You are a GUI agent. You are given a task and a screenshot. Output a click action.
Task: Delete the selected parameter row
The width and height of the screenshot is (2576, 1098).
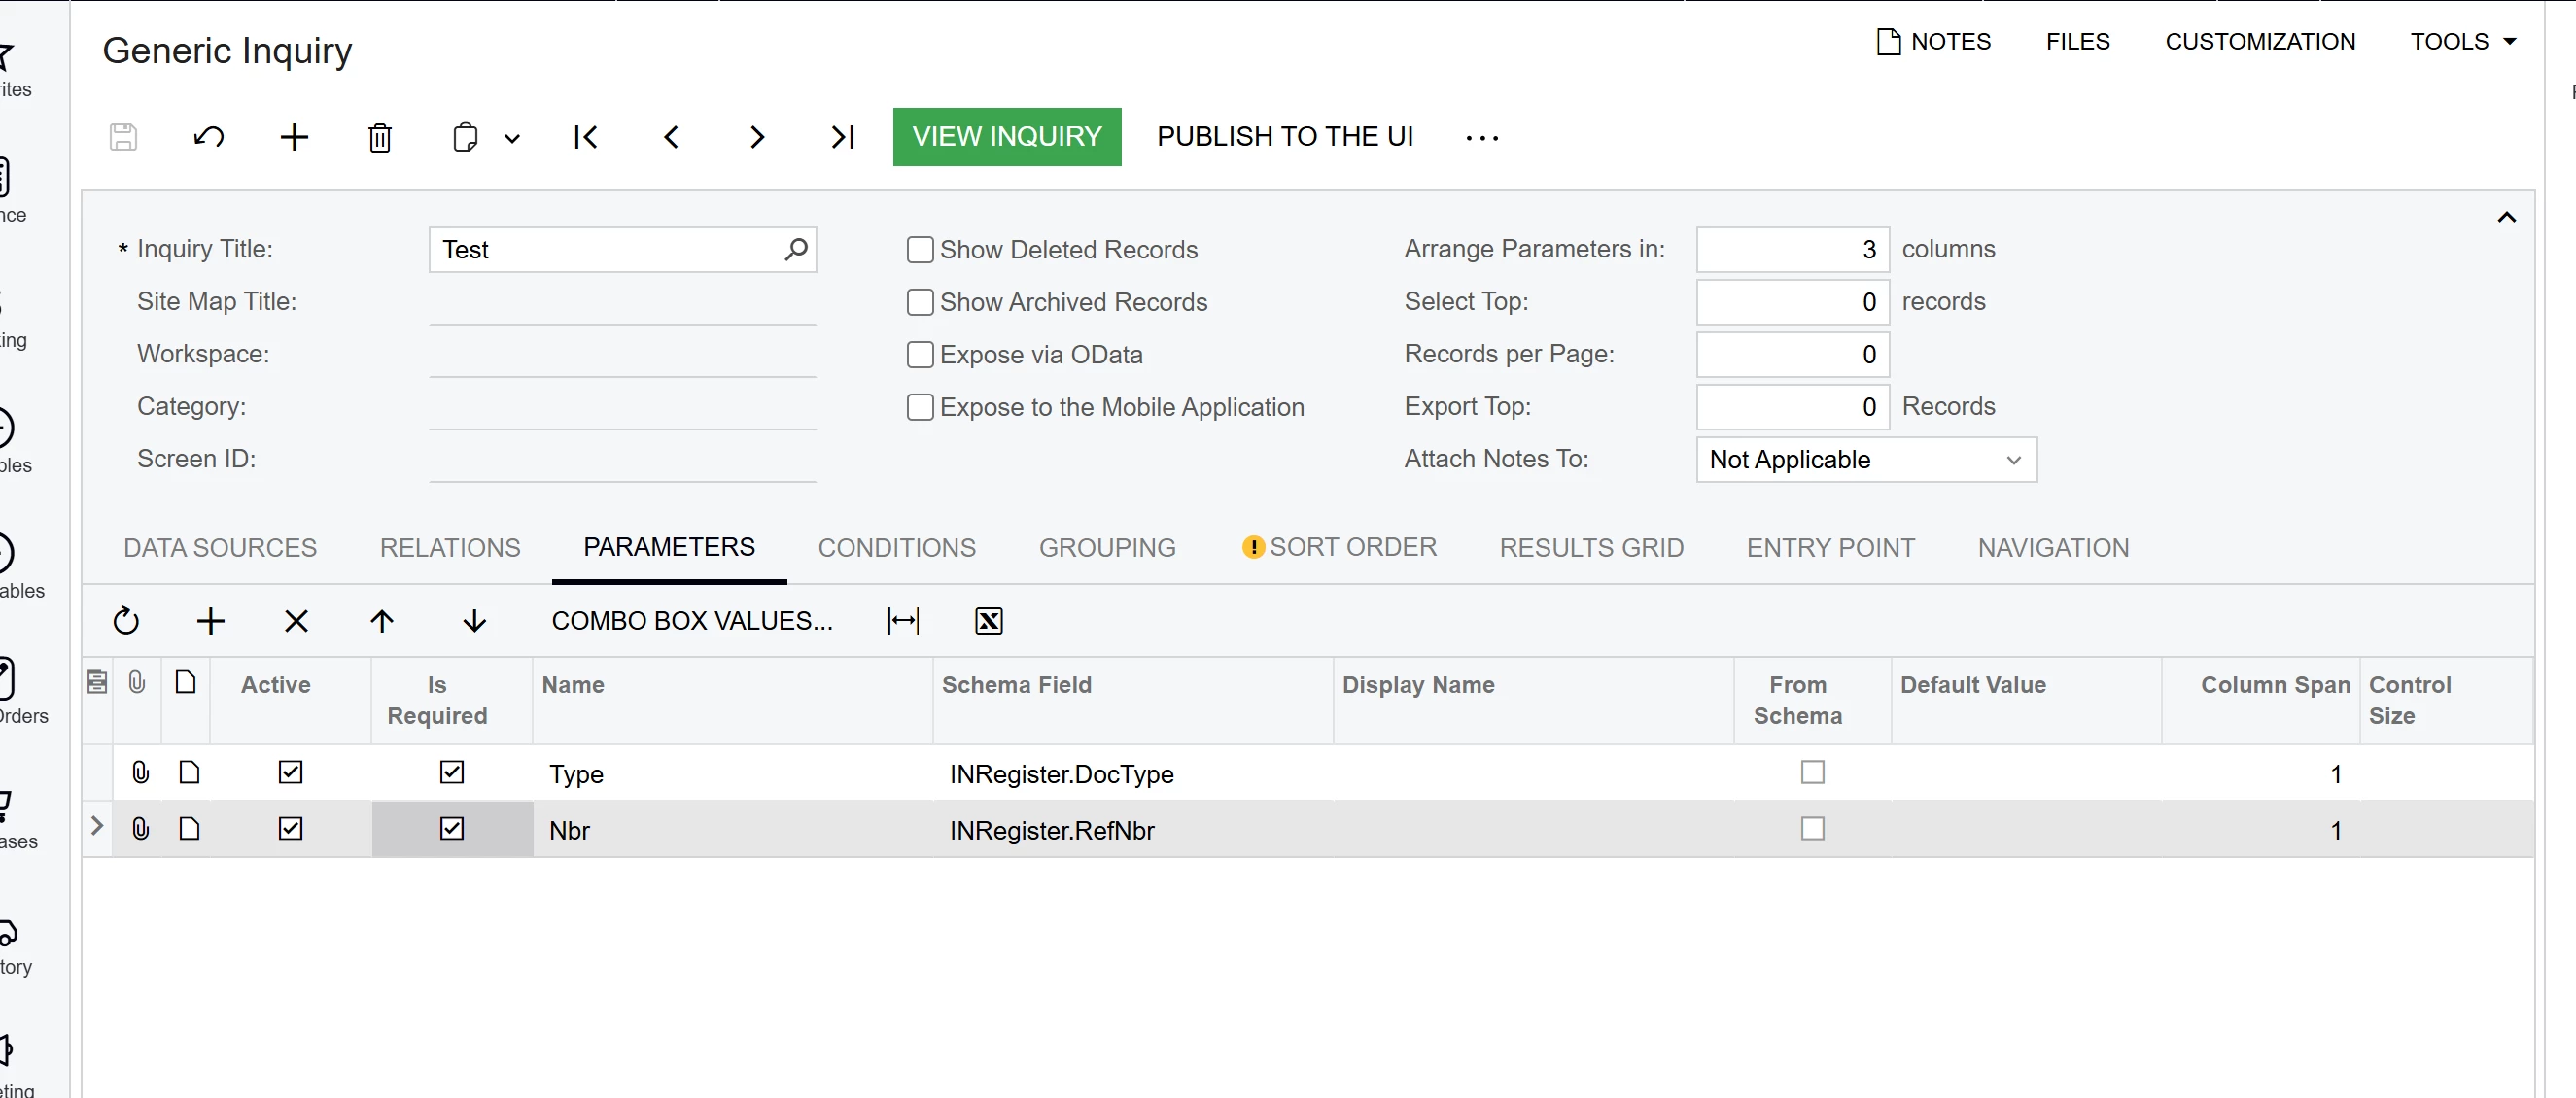pyautogui.click(x=296, y=621)
